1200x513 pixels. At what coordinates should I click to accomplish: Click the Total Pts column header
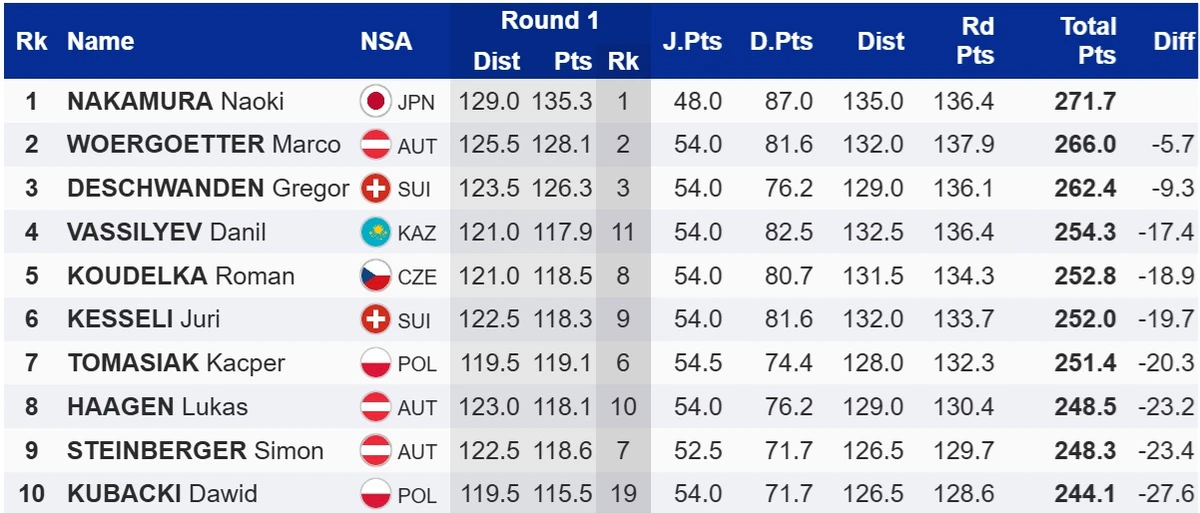(x=1088, y=41)
